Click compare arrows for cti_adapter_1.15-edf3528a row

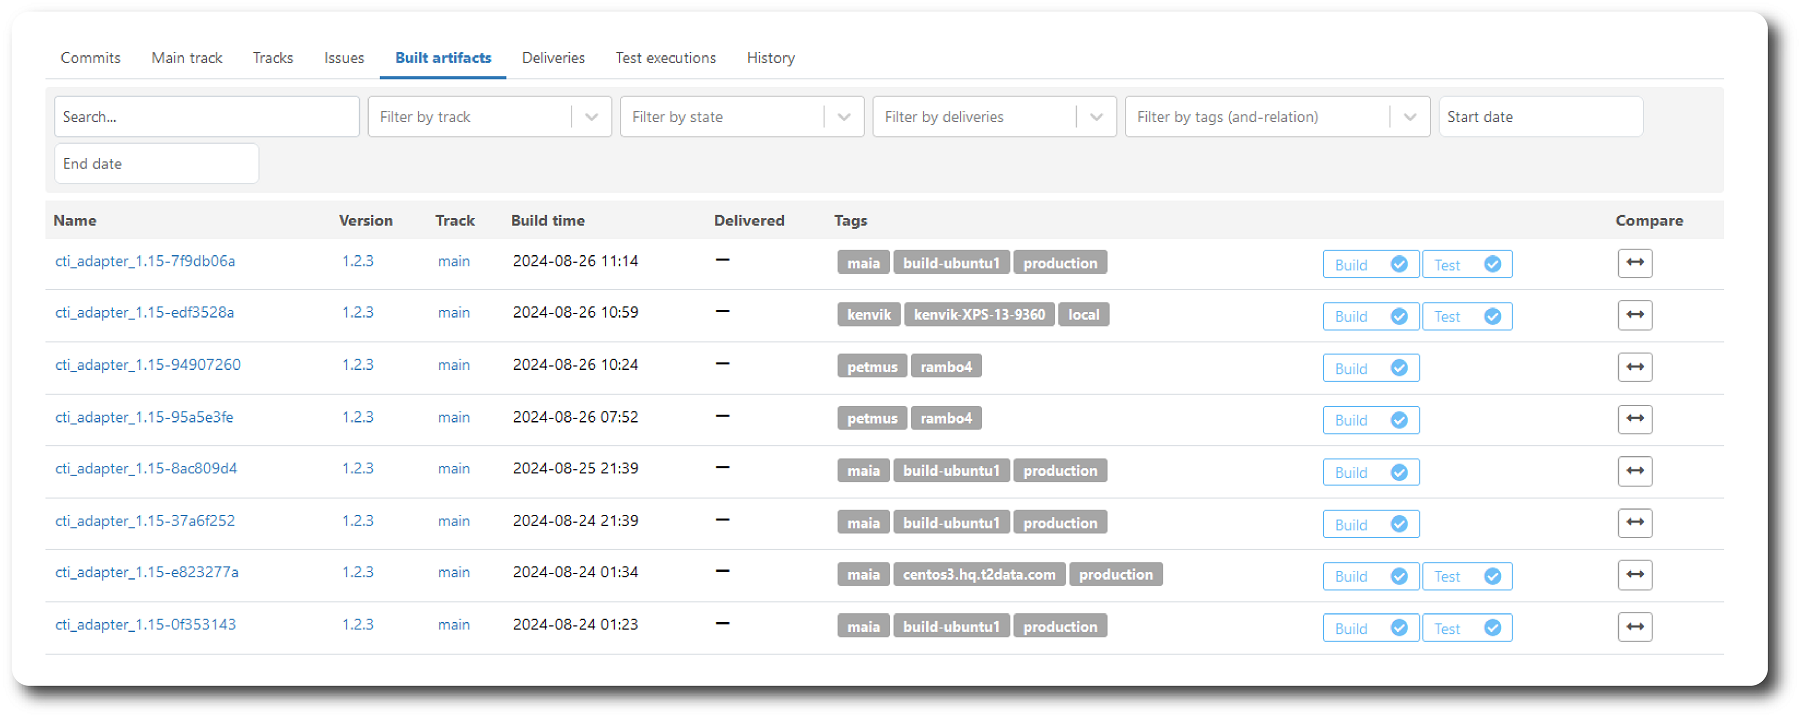point(1634,315)
